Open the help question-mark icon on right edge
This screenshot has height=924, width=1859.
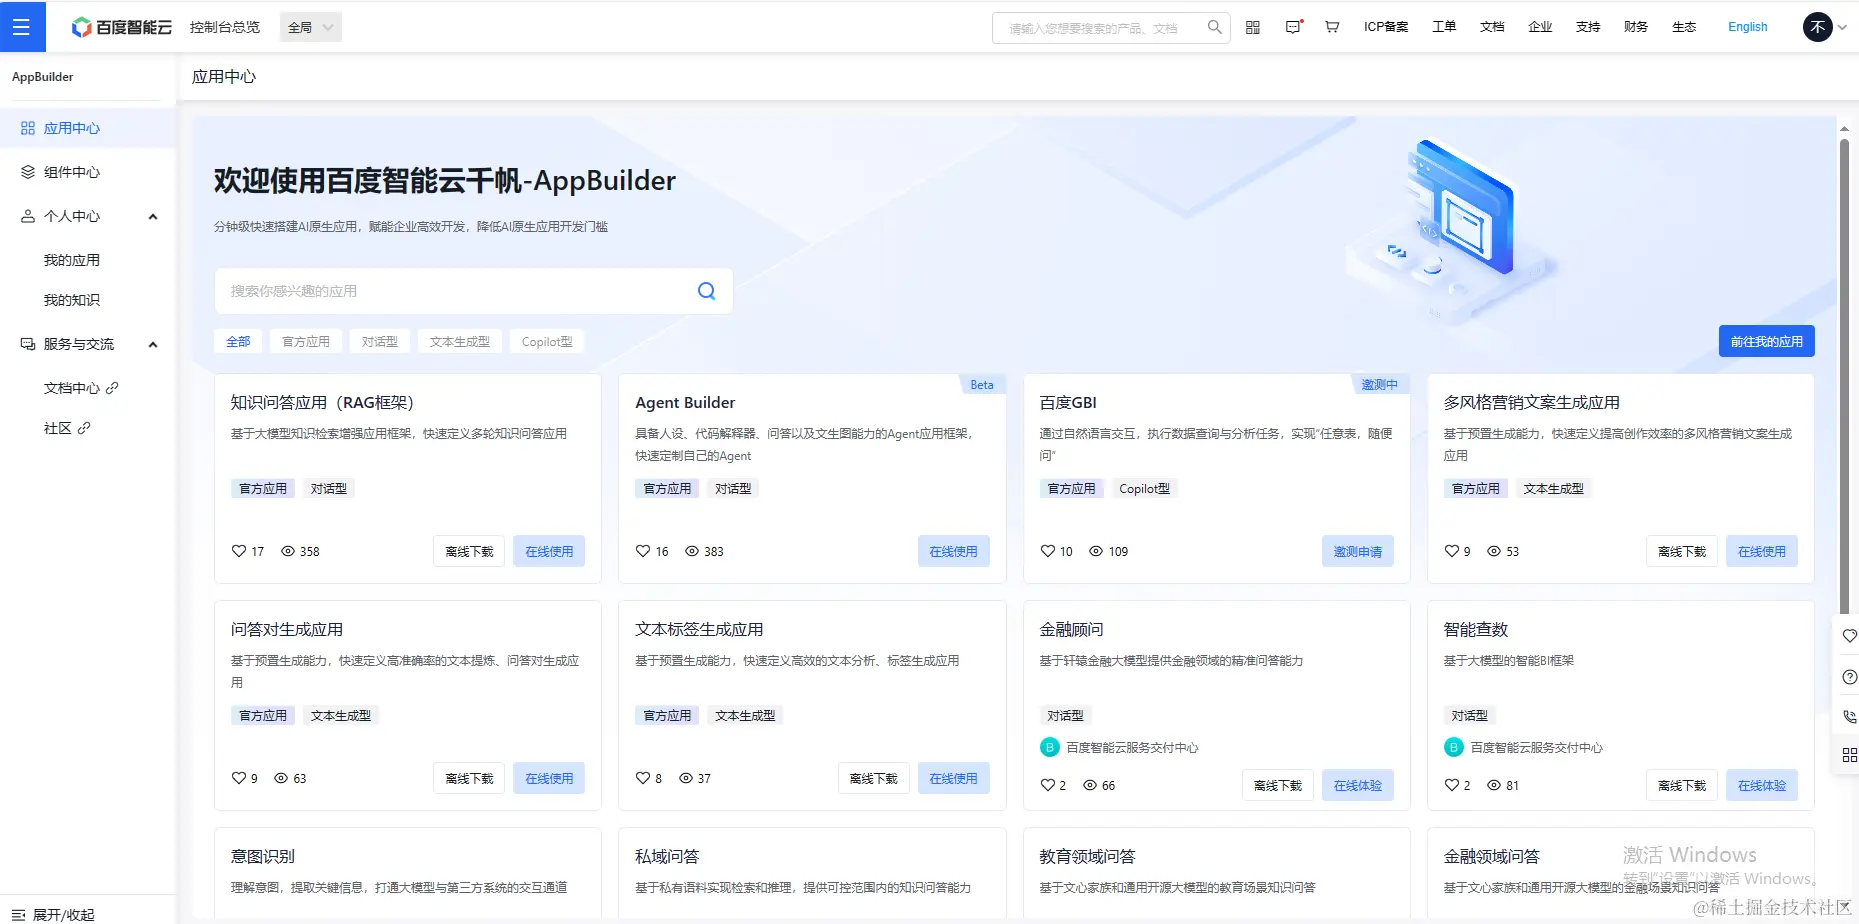pyautogui.click(x=1848, y=676)
